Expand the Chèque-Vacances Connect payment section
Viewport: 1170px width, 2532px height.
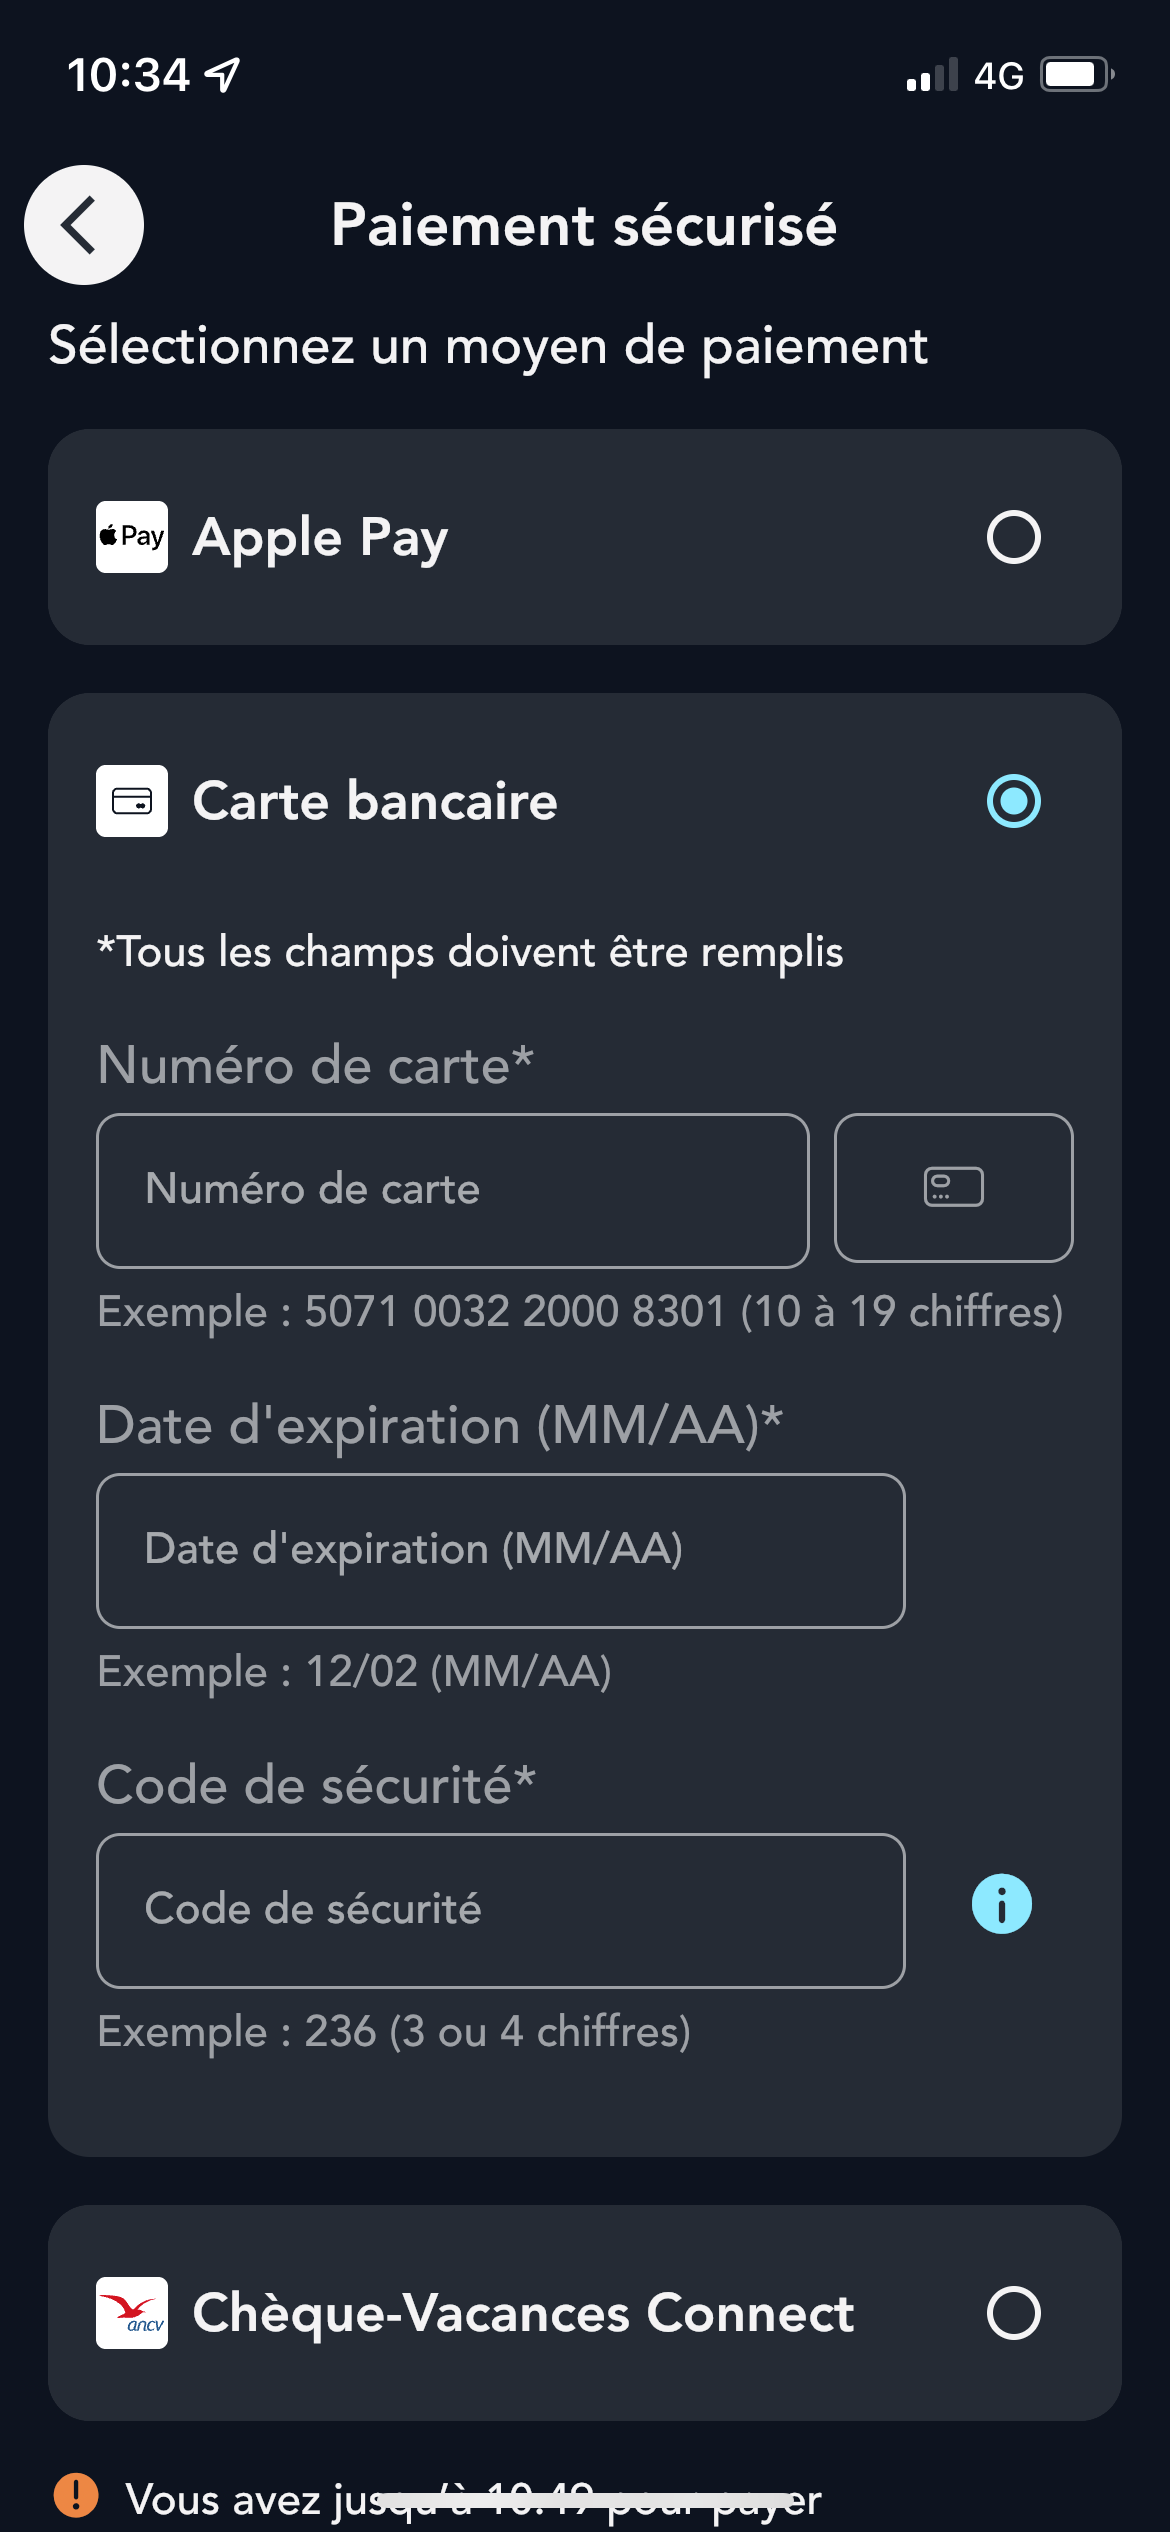pyautogui.click(x=585, y=2313)
